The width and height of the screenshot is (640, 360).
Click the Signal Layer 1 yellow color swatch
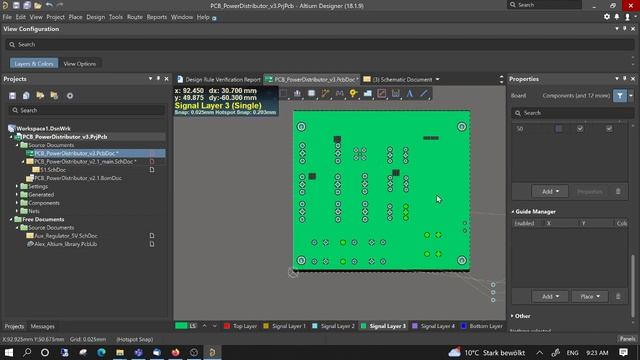(266, 326)
